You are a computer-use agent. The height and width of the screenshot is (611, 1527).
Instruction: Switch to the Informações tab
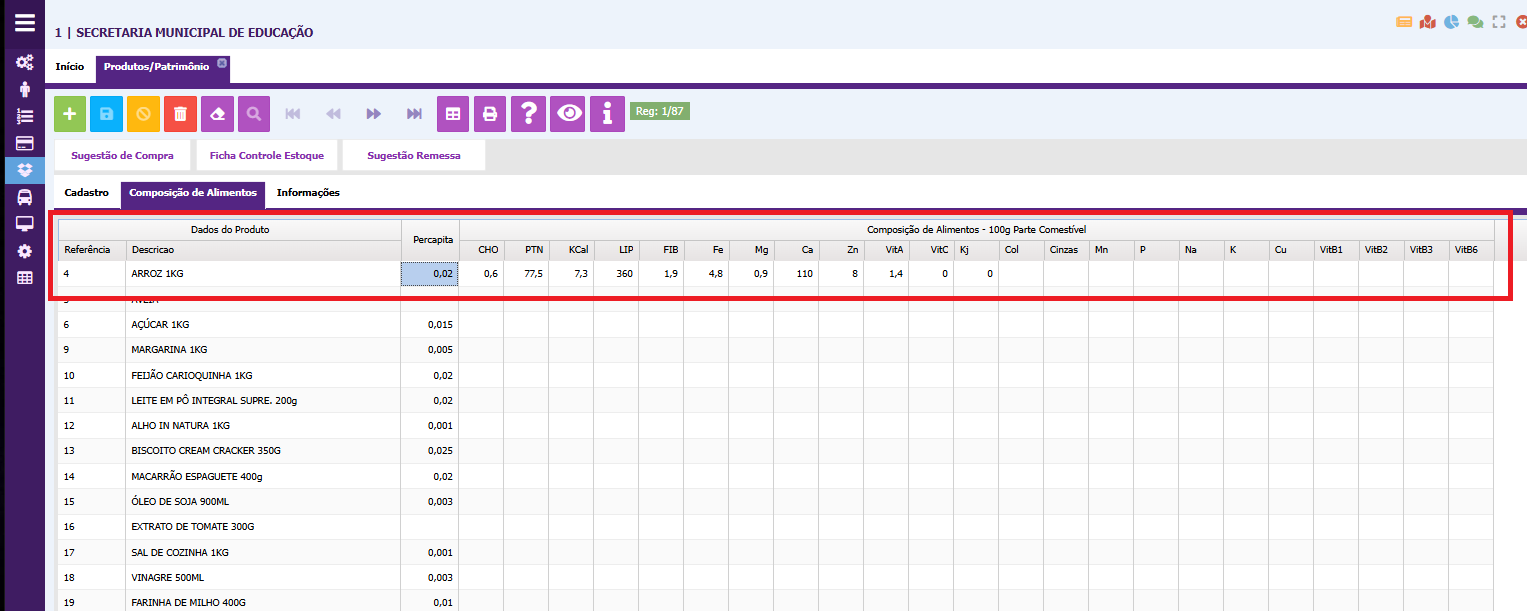308,193
